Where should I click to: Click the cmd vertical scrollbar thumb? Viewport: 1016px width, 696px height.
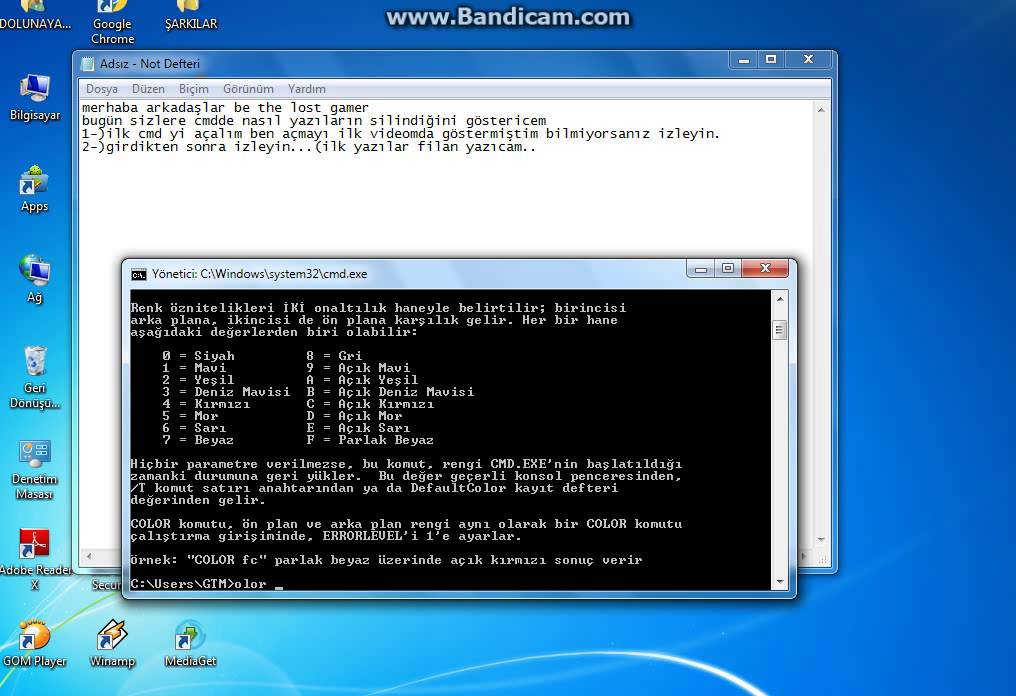pyautogui.click(x=780, y=331)
